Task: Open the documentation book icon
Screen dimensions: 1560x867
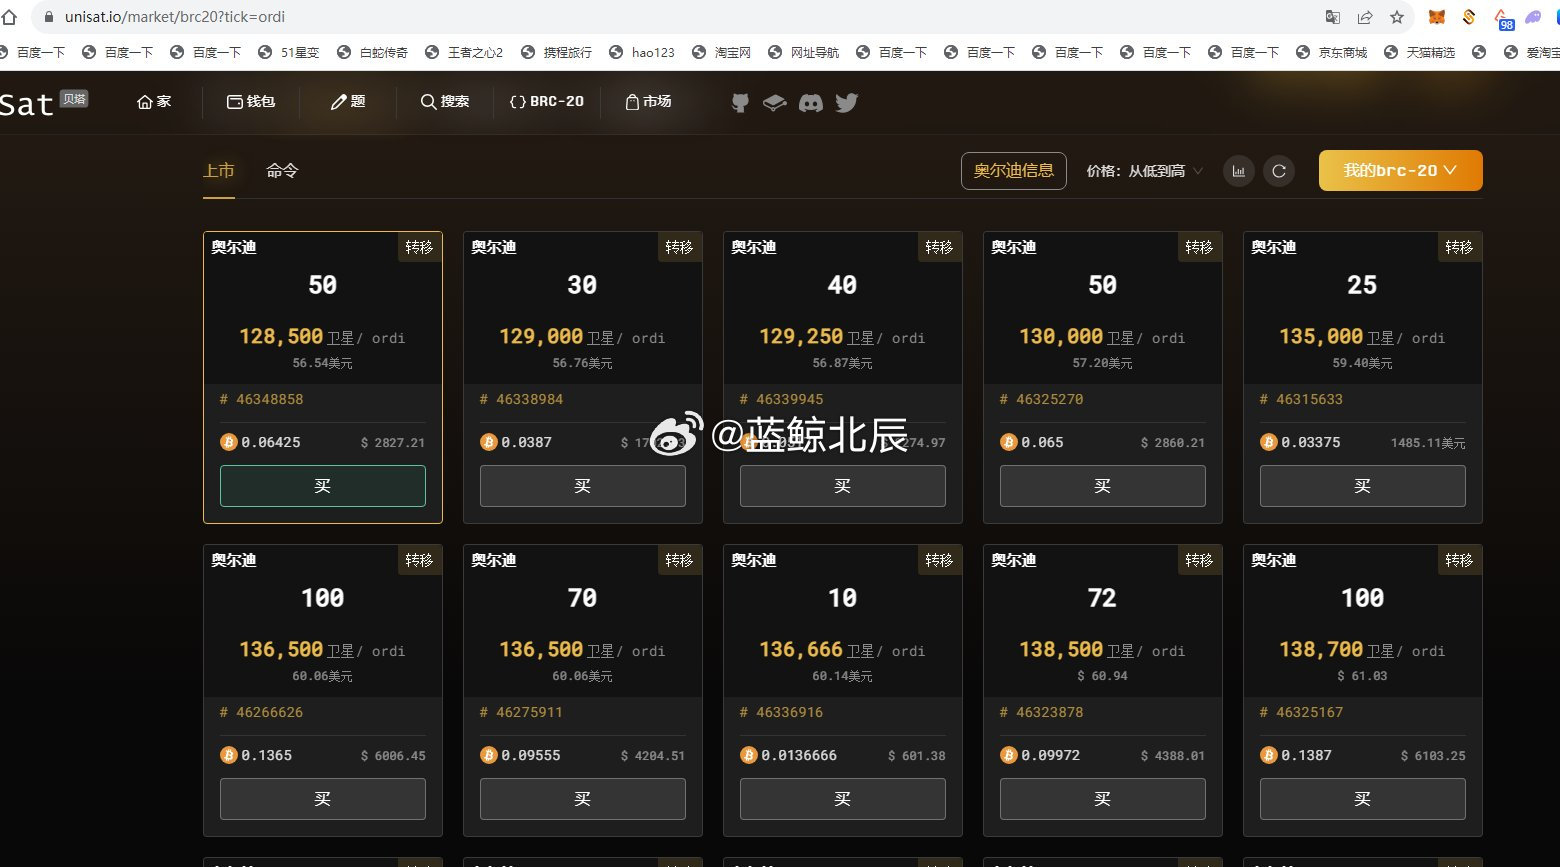Action: pos(775,102)
